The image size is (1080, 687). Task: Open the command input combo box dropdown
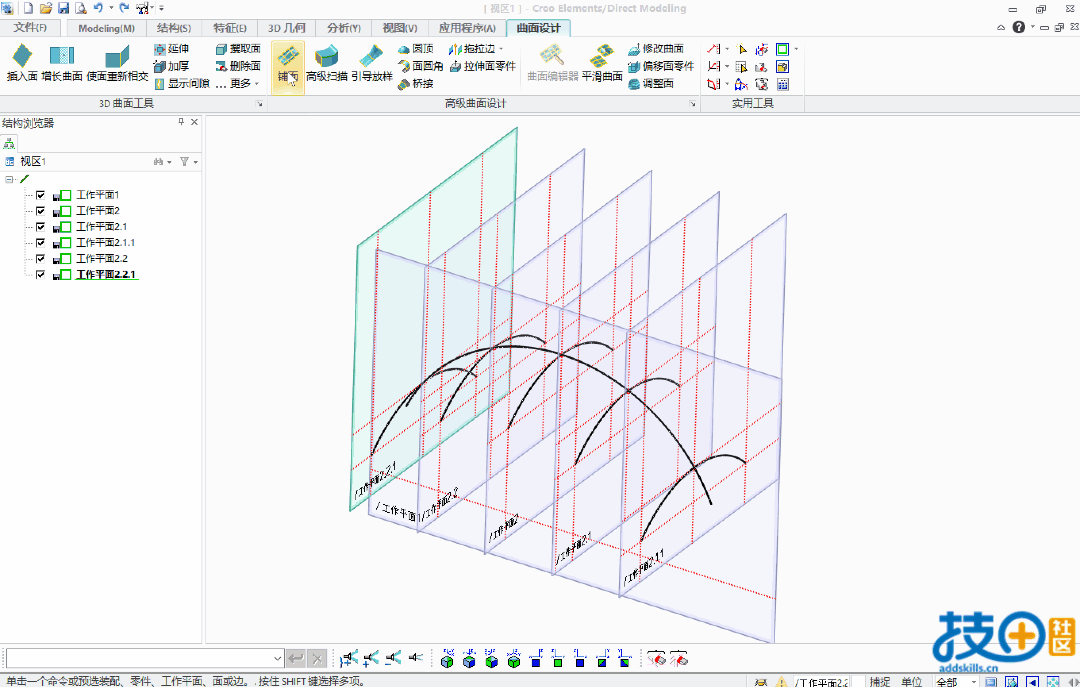[277, 658]
